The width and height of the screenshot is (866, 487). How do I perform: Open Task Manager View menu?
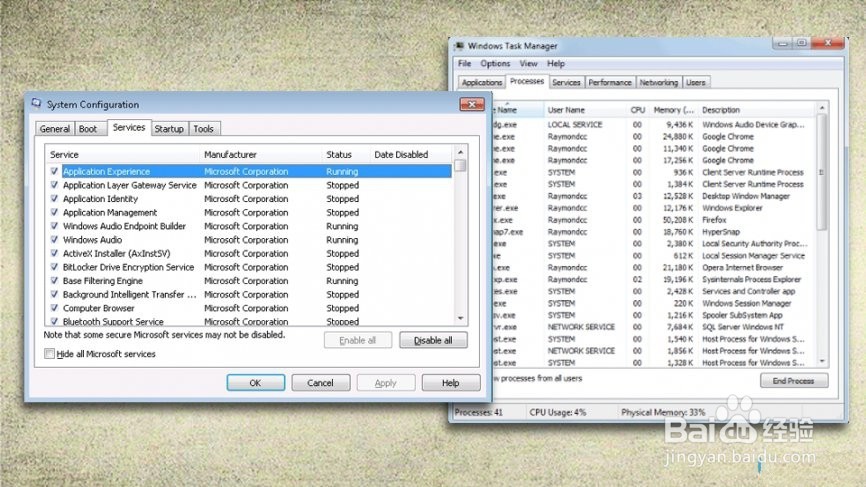point(528,63)
